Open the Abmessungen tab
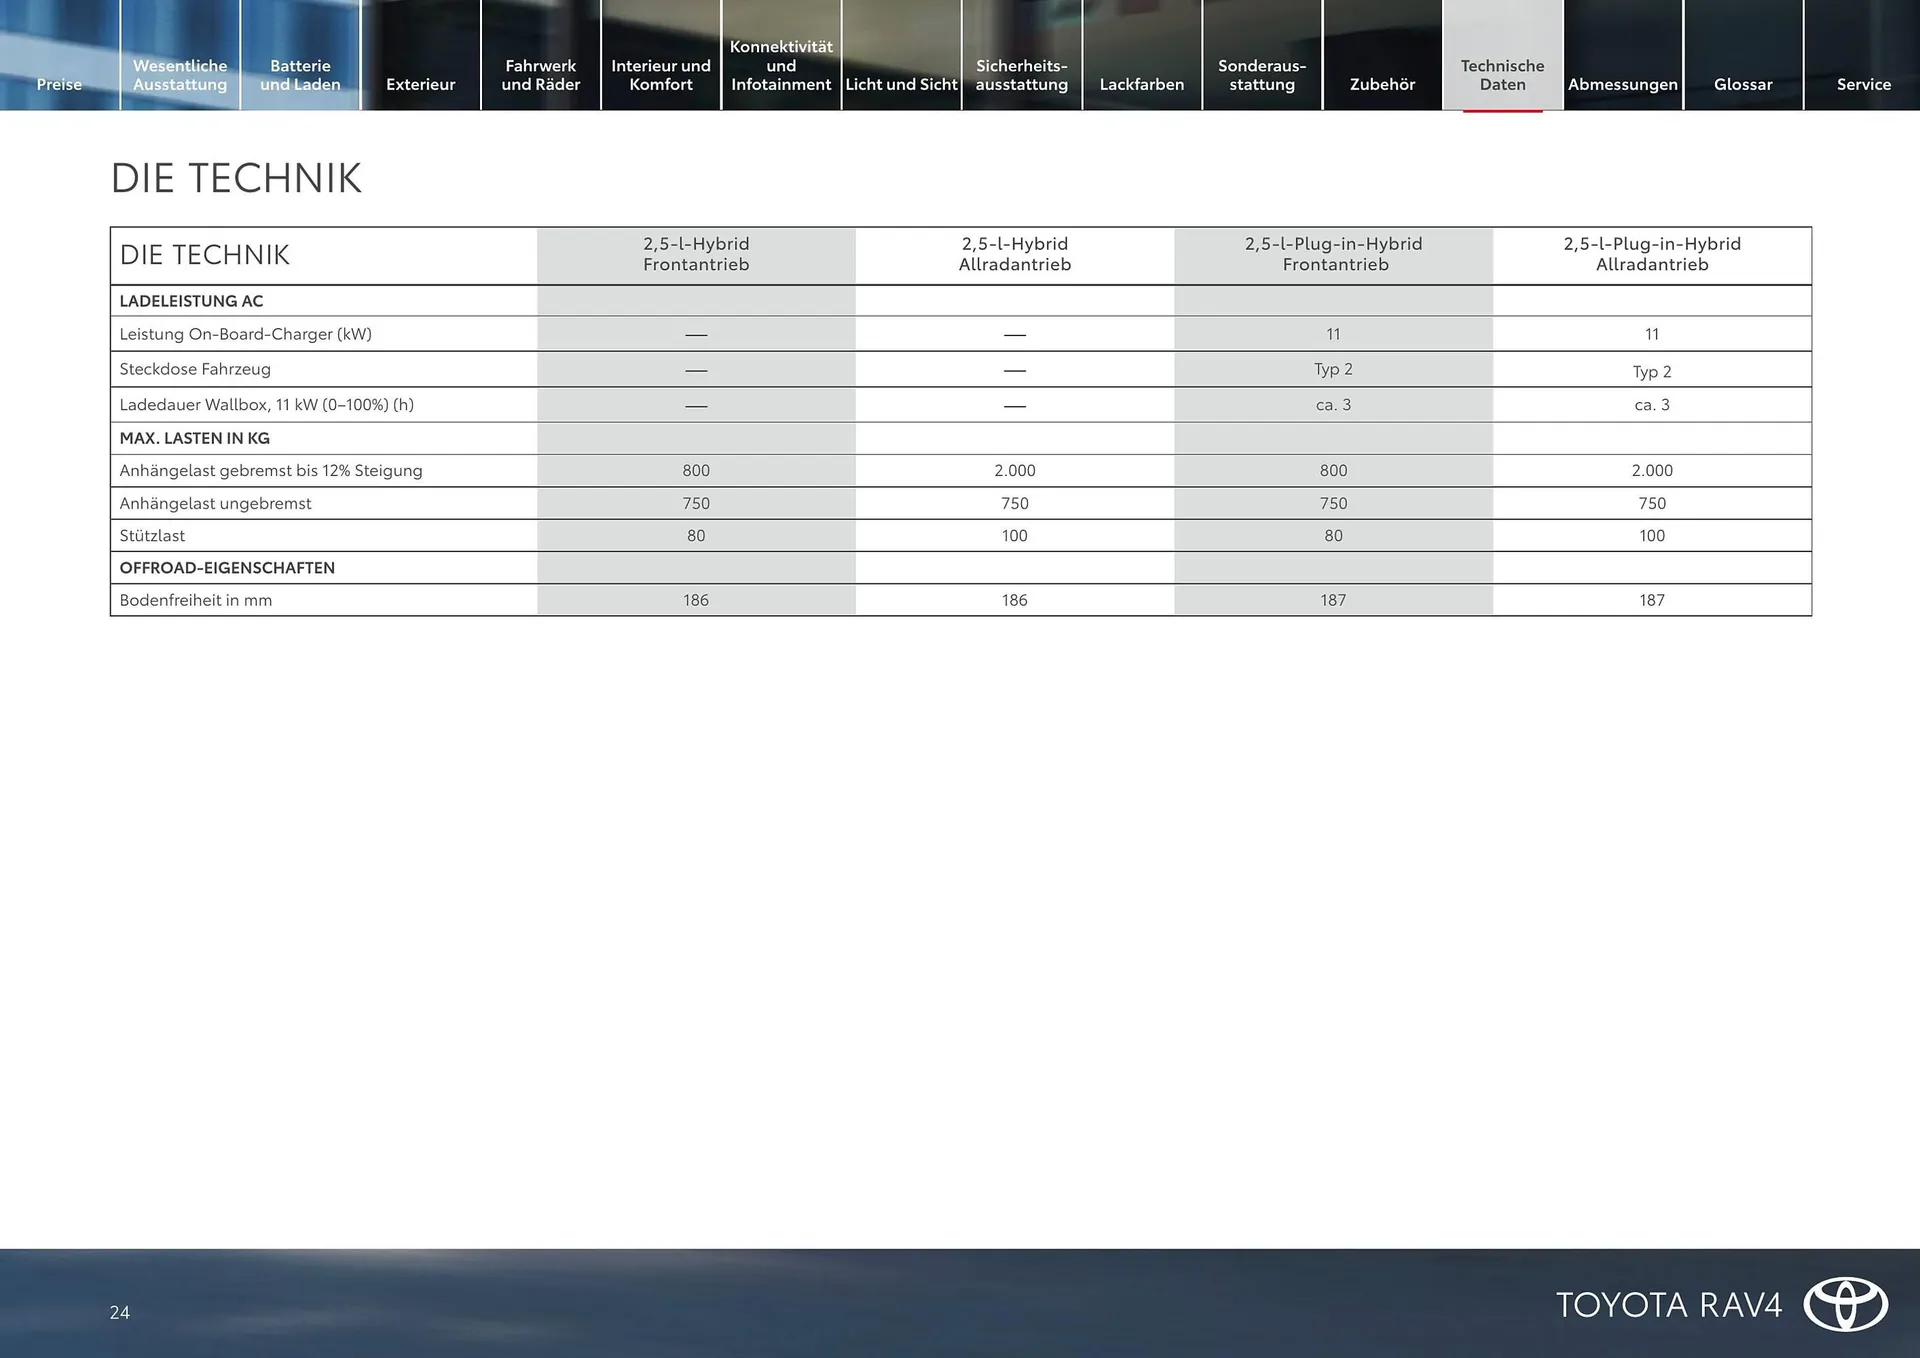The width and height of the screenshot is (1920, 1358). [x=1622, y=84]
